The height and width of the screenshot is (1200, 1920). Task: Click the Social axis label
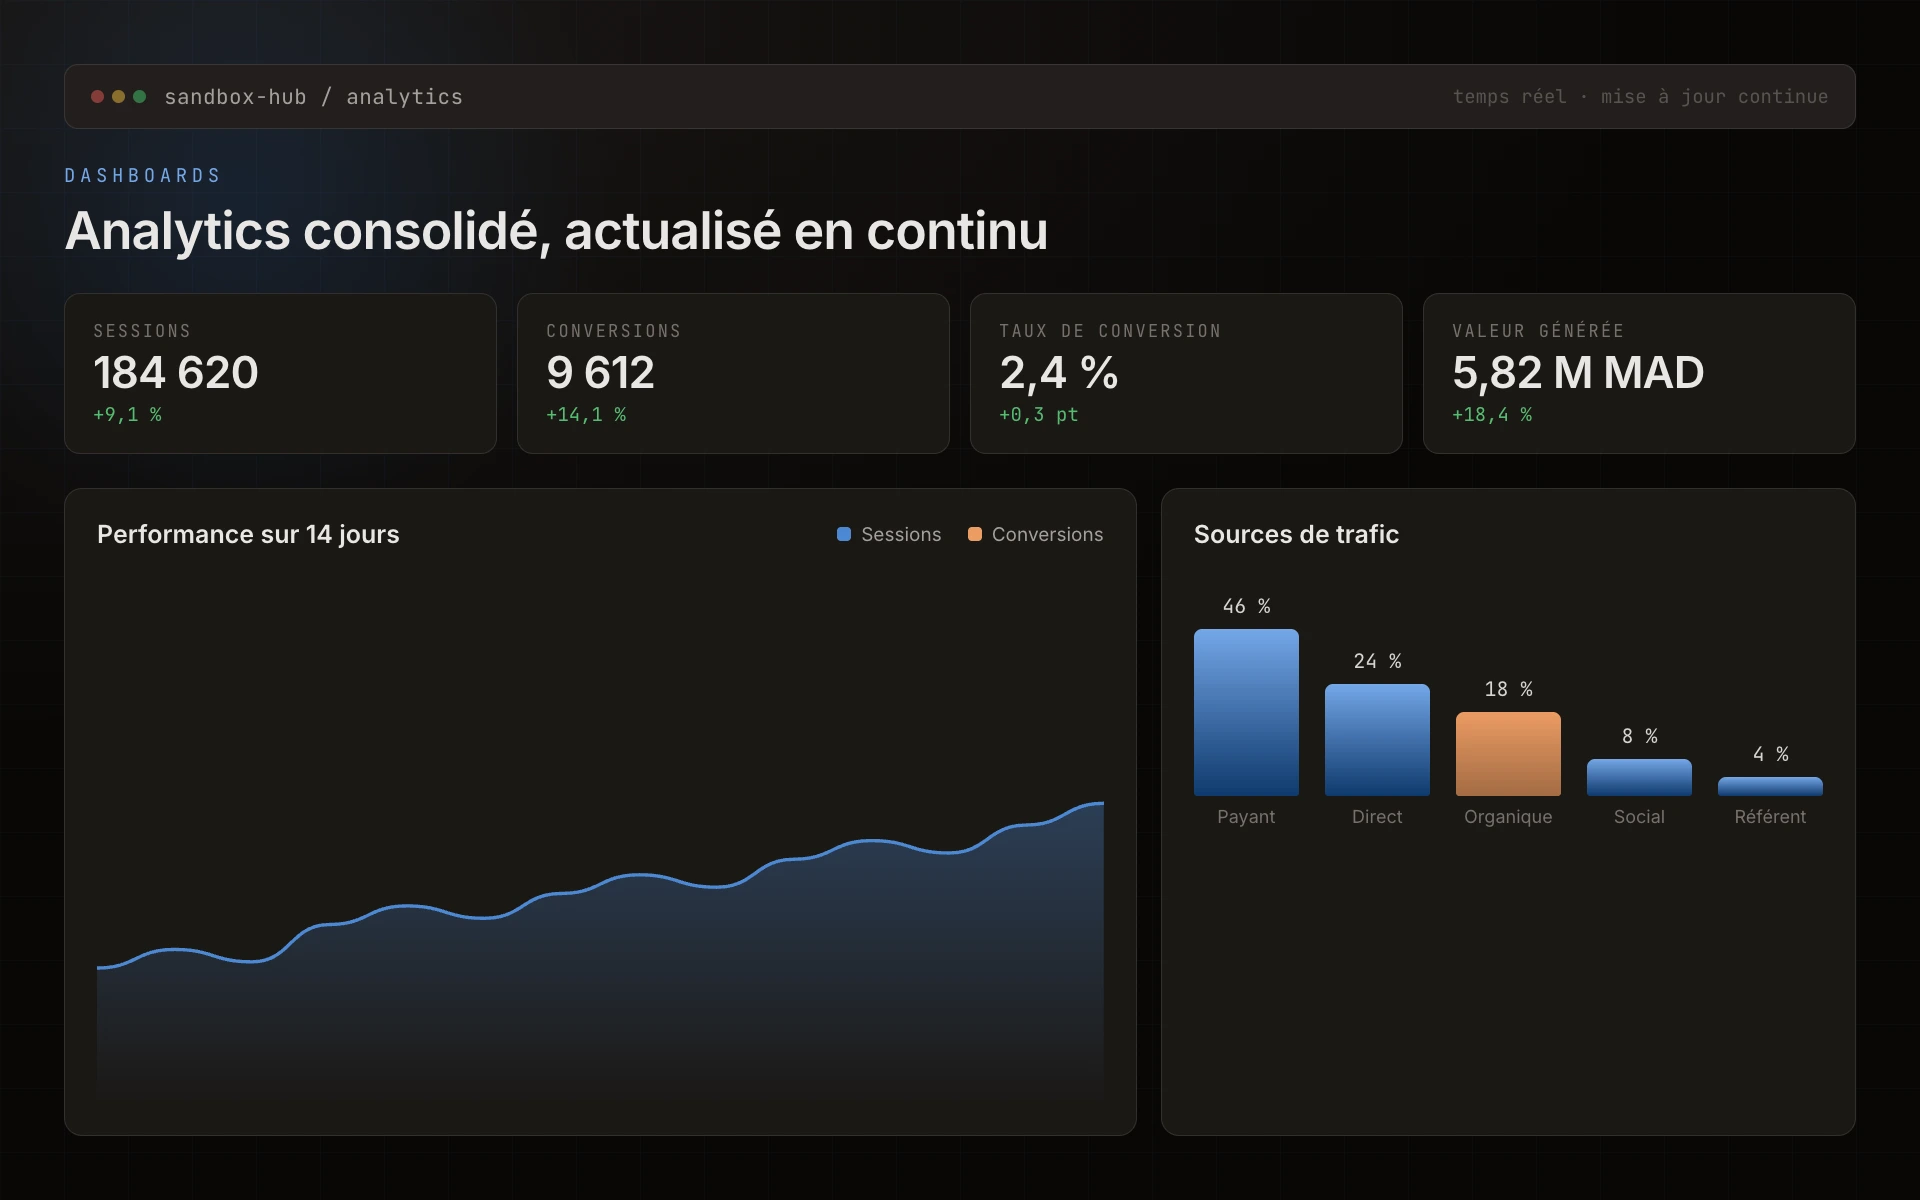coord(1639,817)
